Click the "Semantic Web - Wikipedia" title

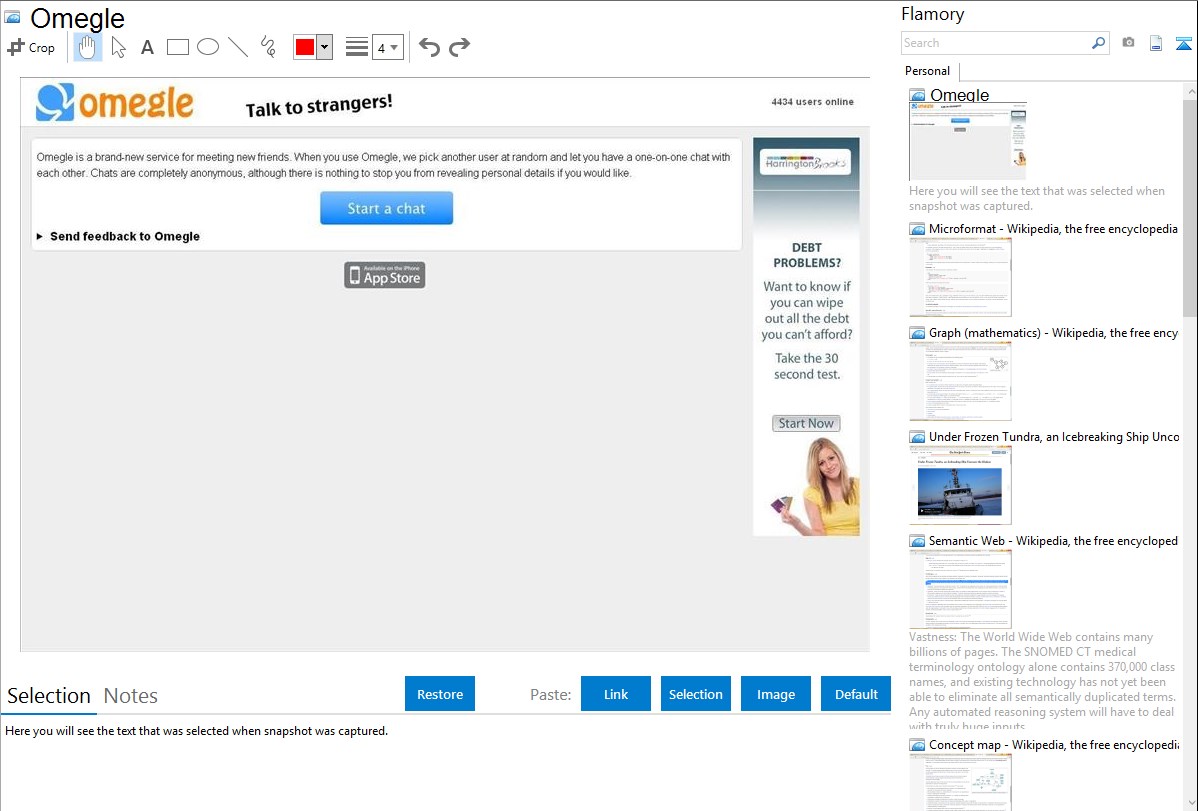point(1053,540)
